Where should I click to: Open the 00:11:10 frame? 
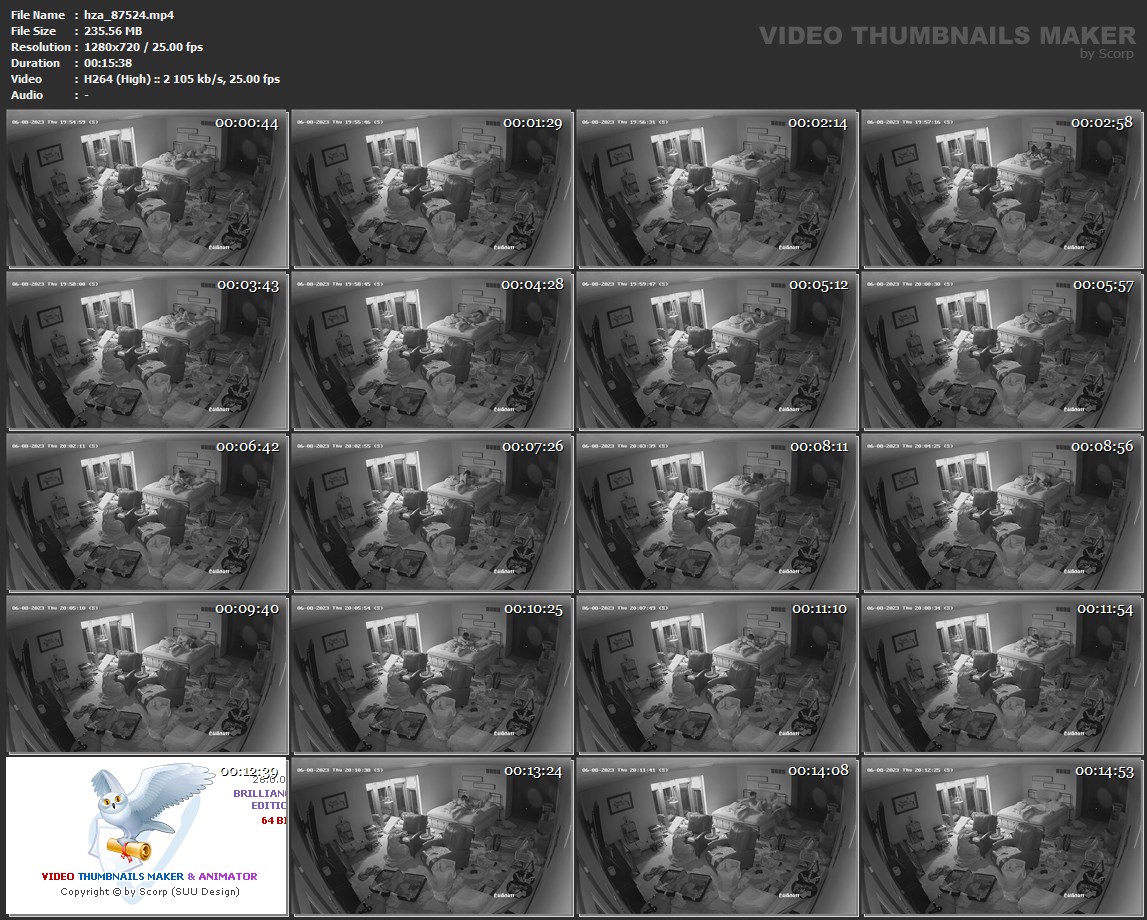[717, 674]
